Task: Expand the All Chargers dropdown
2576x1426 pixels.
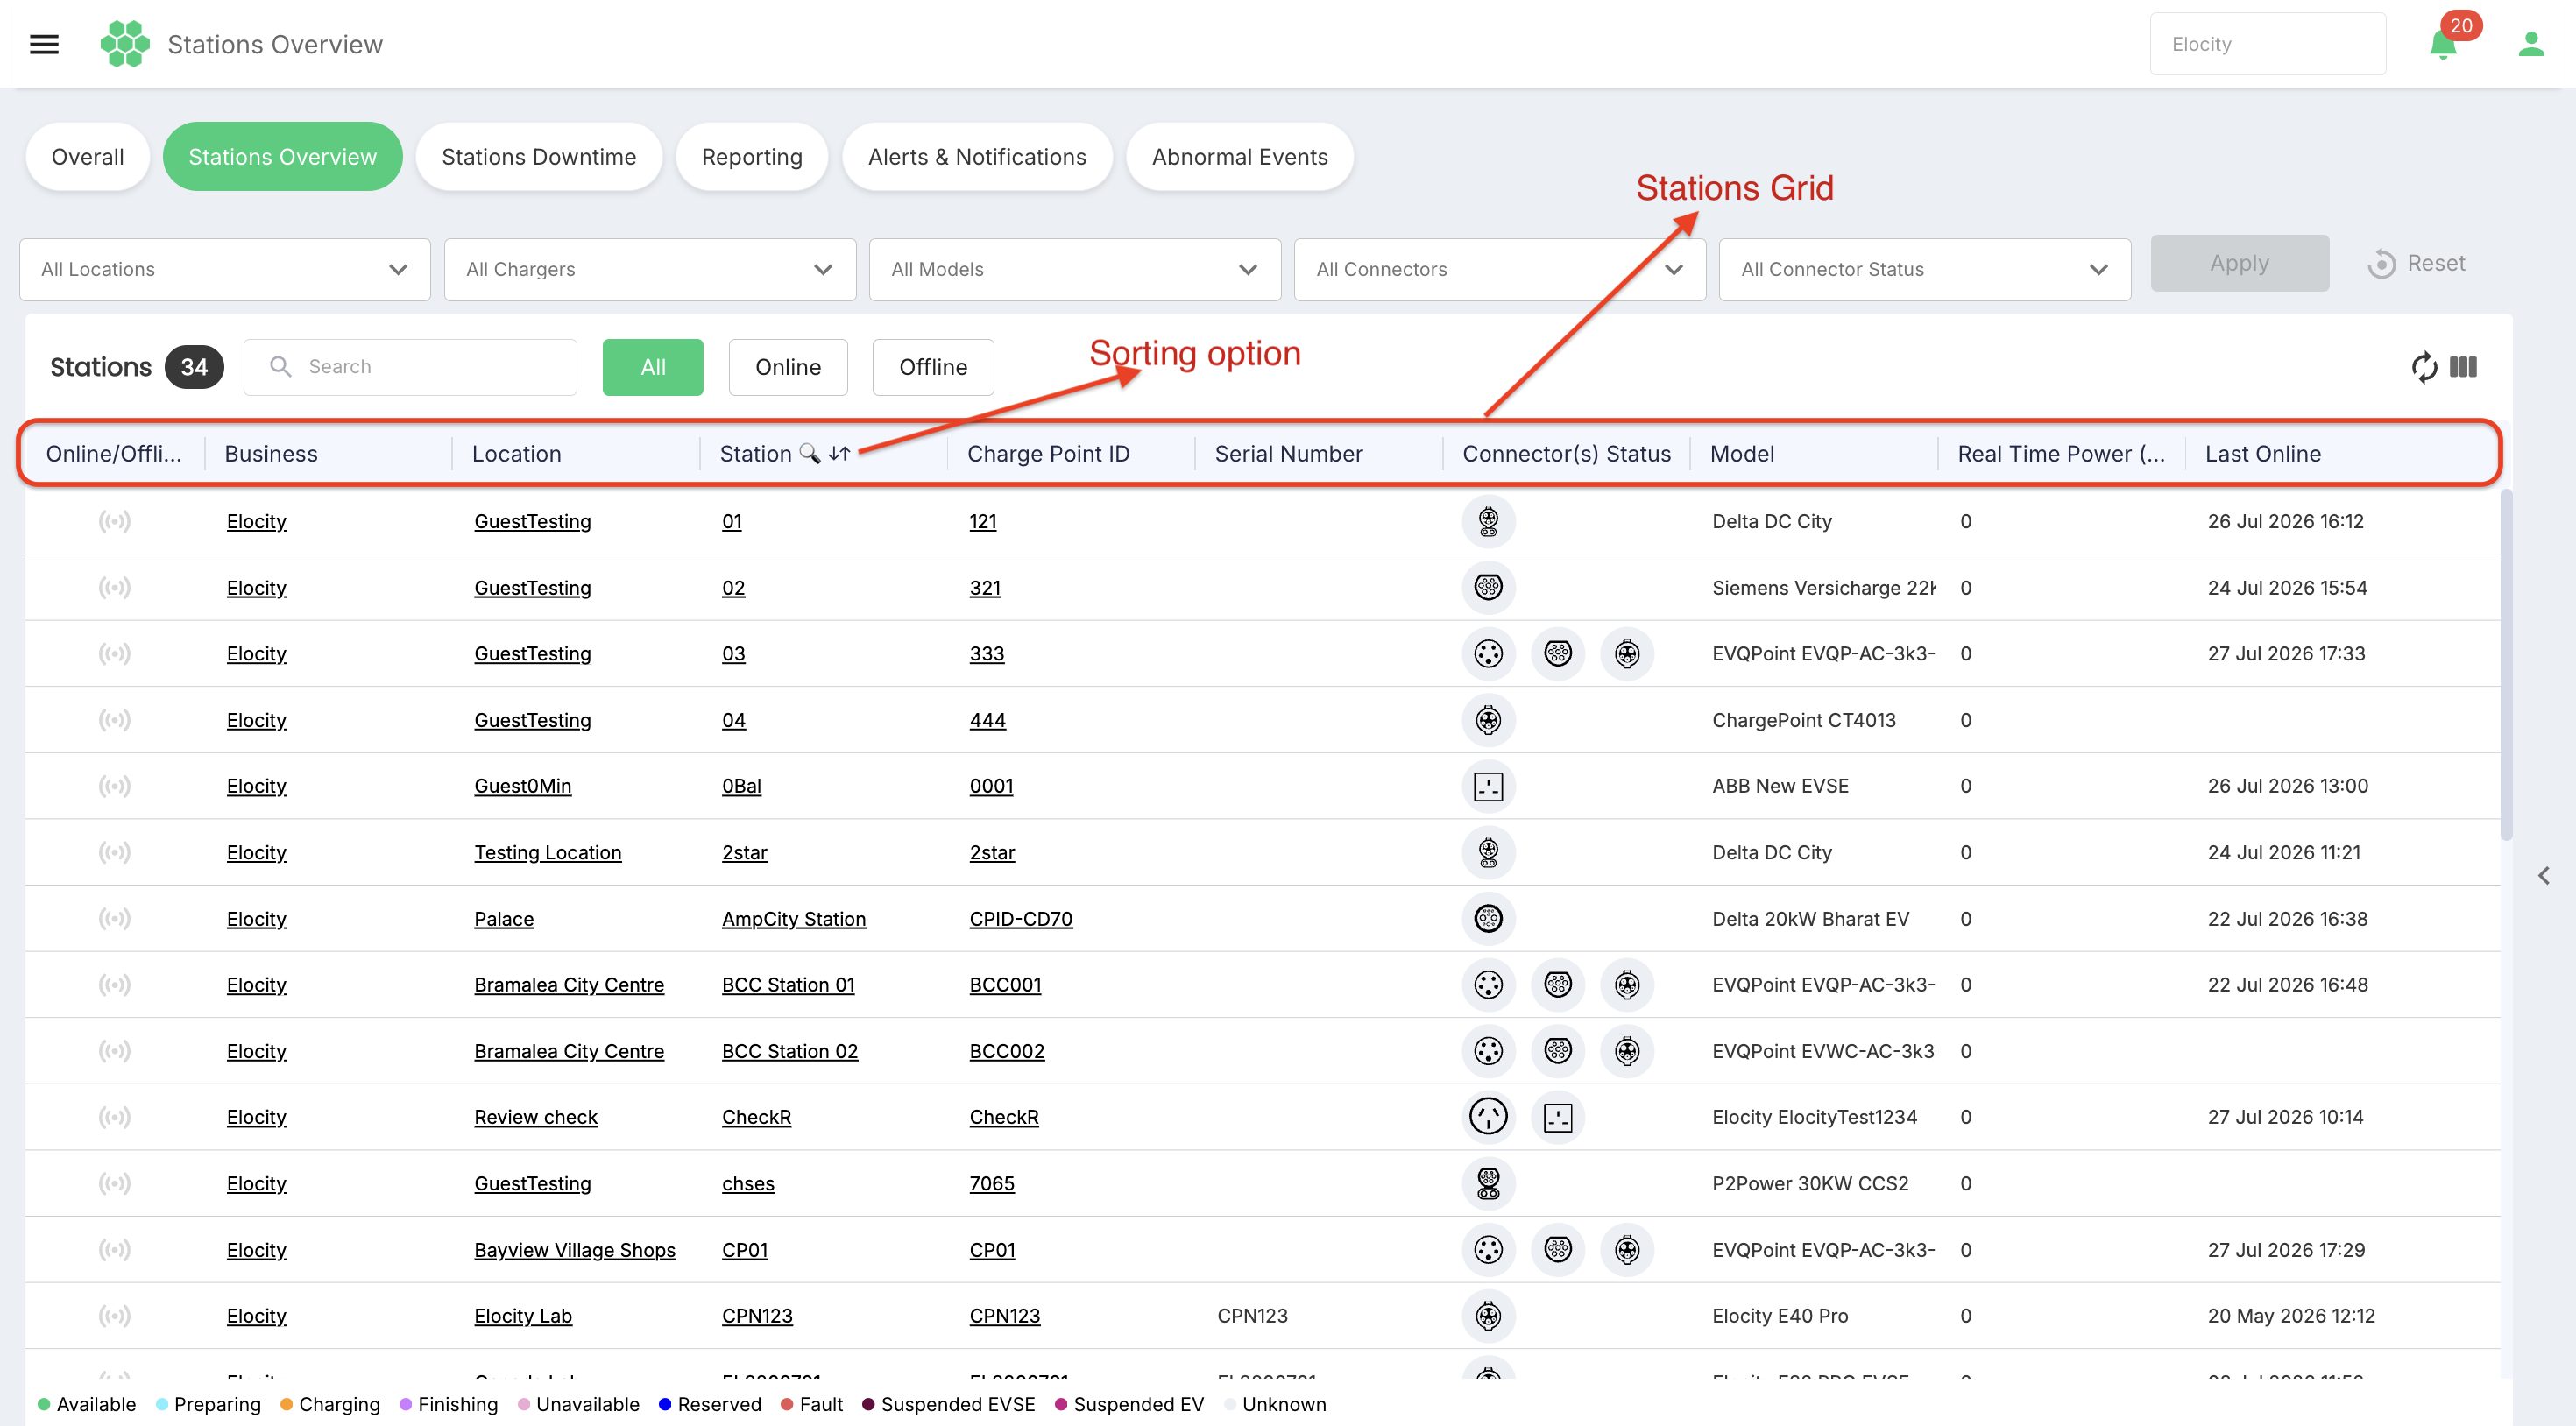Action: [x=650, y=269]
